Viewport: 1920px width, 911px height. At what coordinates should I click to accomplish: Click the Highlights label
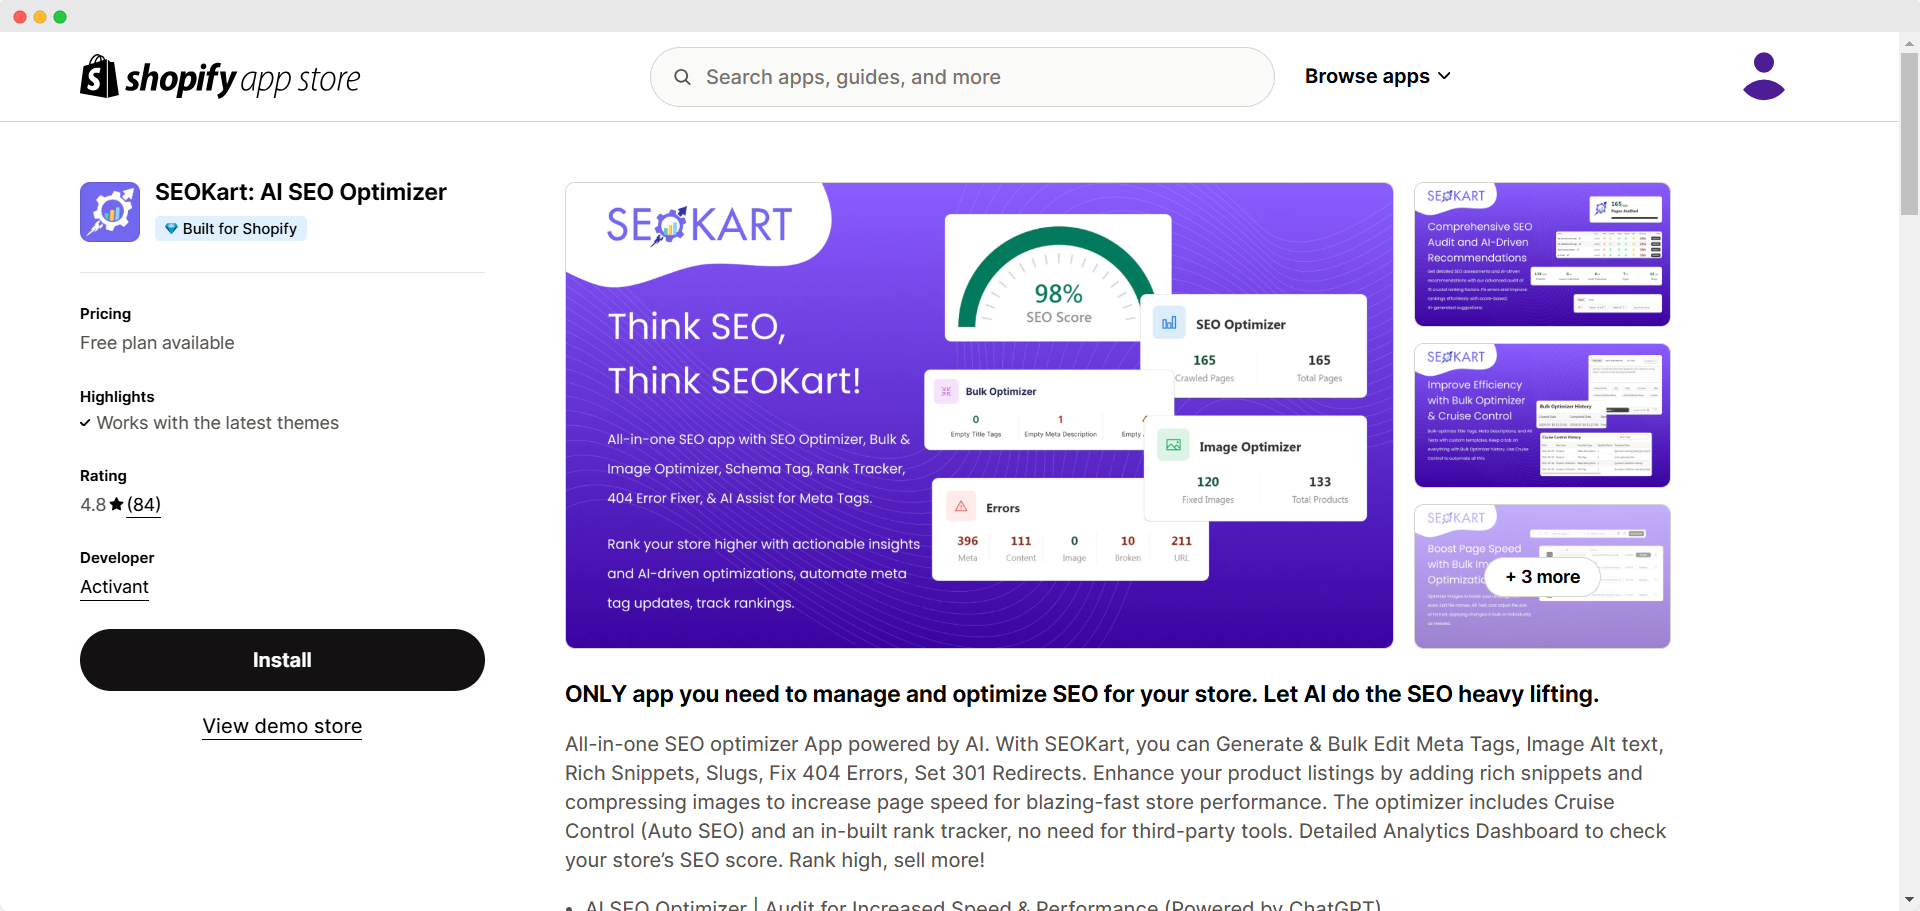click(117, 397)
